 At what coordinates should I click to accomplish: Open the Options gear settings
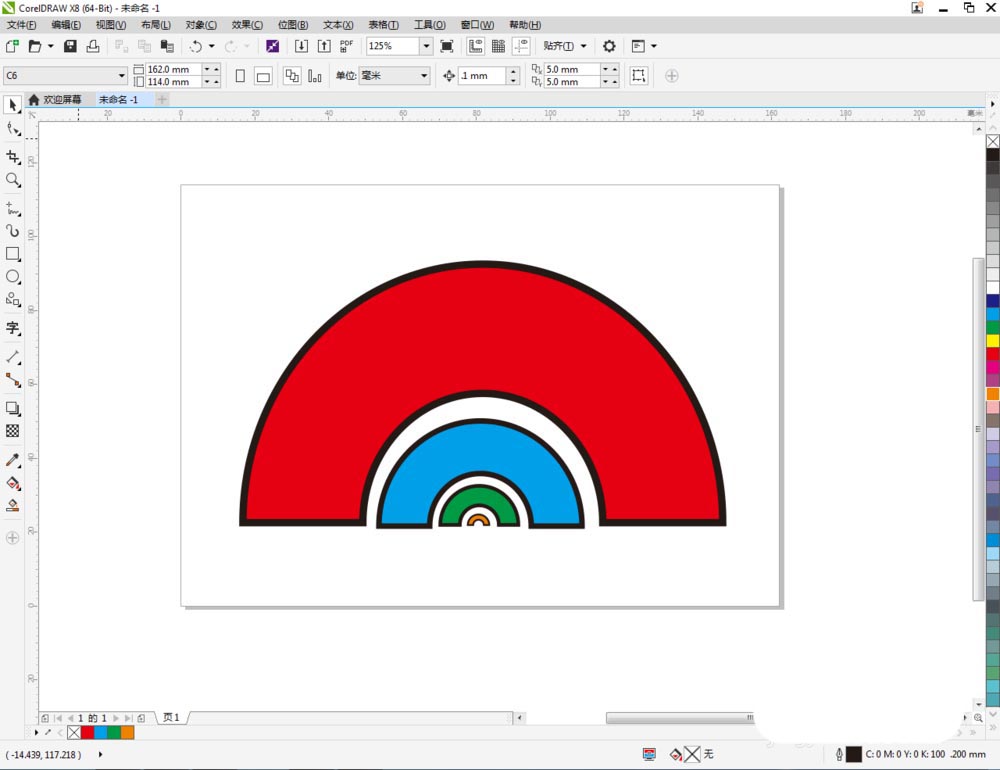pyautogui.click(x=609, y=46)
